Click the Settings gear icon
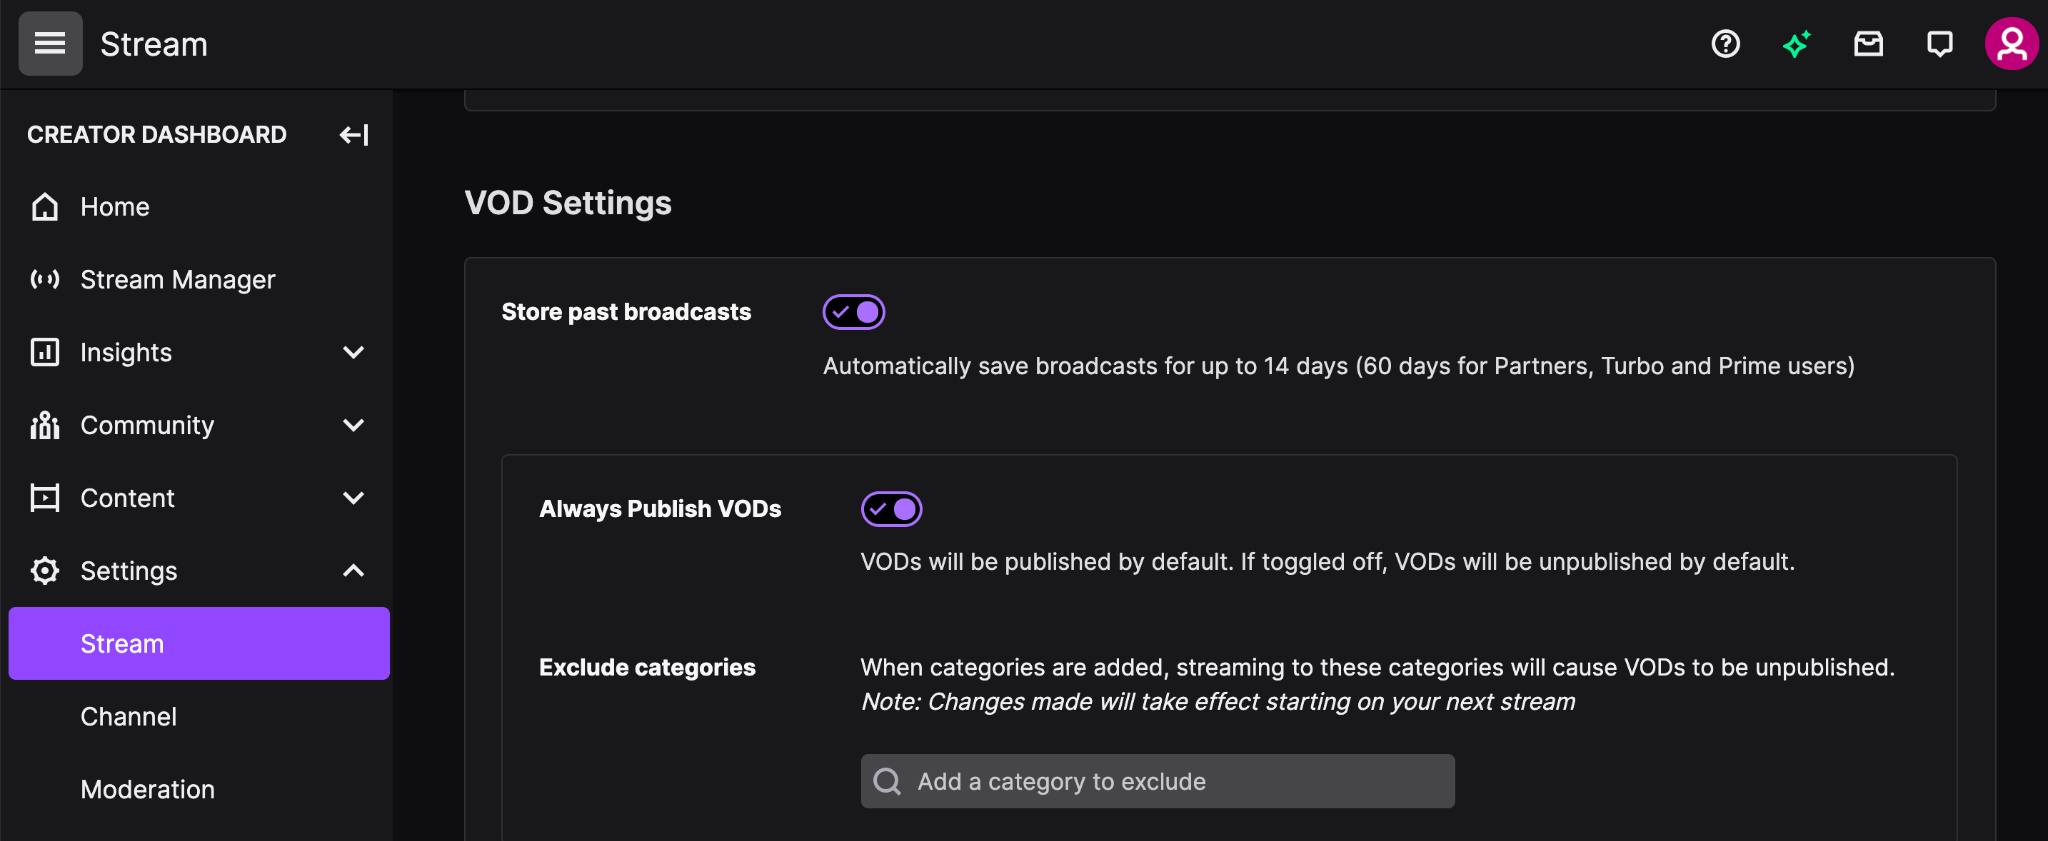 click(45, 571)
